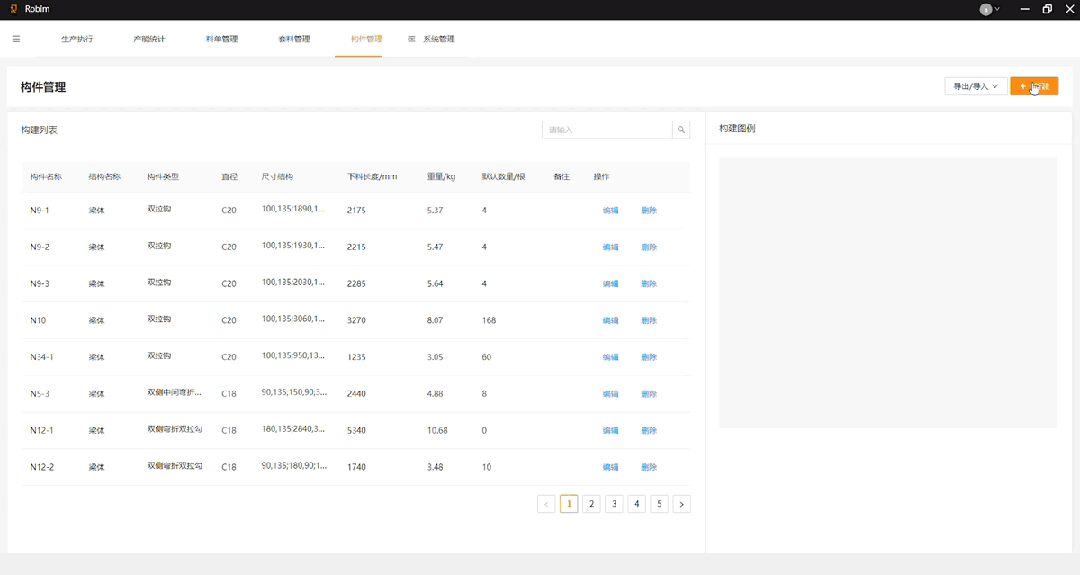Image resolution: width=1080 pixels, height=575 pixels.
Task: Go to page 4
Action: 636,504
